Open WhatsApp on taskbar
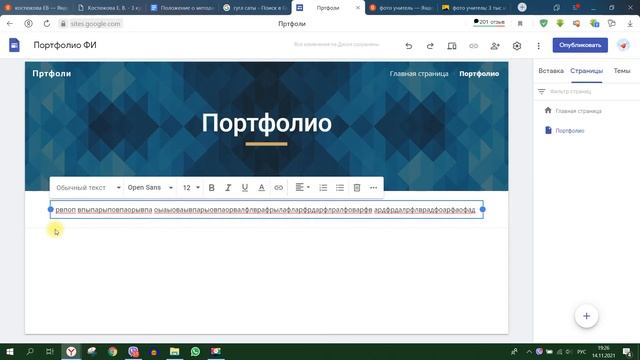Image resolution: width=640 pixels, height=360 pixels. (195, 351)
